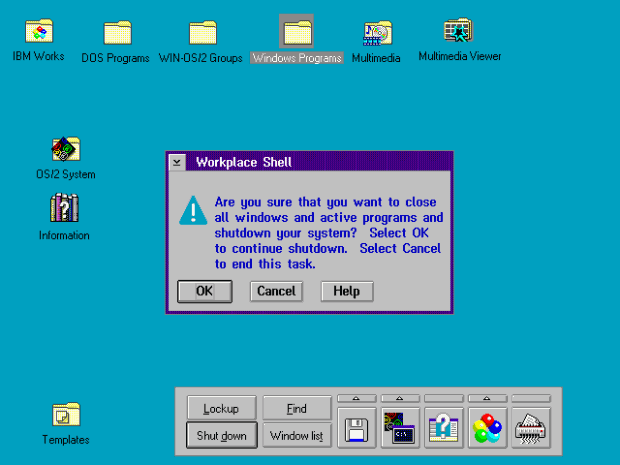
Task: Click the Help button in the dialog
Action: pyautogui.click(x=347, y=291)
